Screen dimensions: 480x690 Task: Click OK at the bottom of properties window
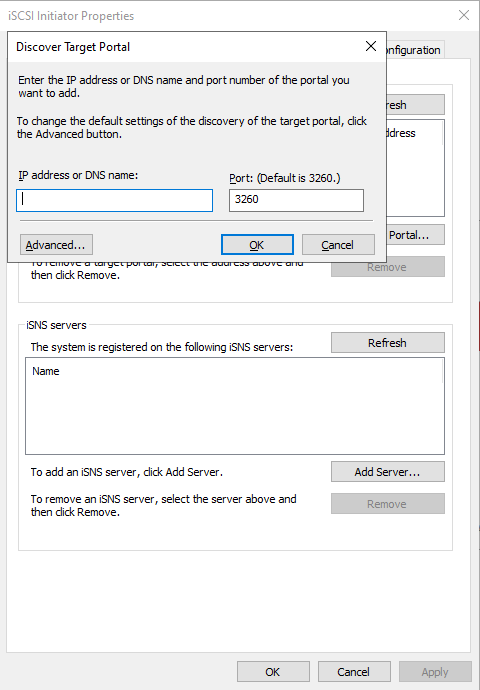click(x=273, y=672)
